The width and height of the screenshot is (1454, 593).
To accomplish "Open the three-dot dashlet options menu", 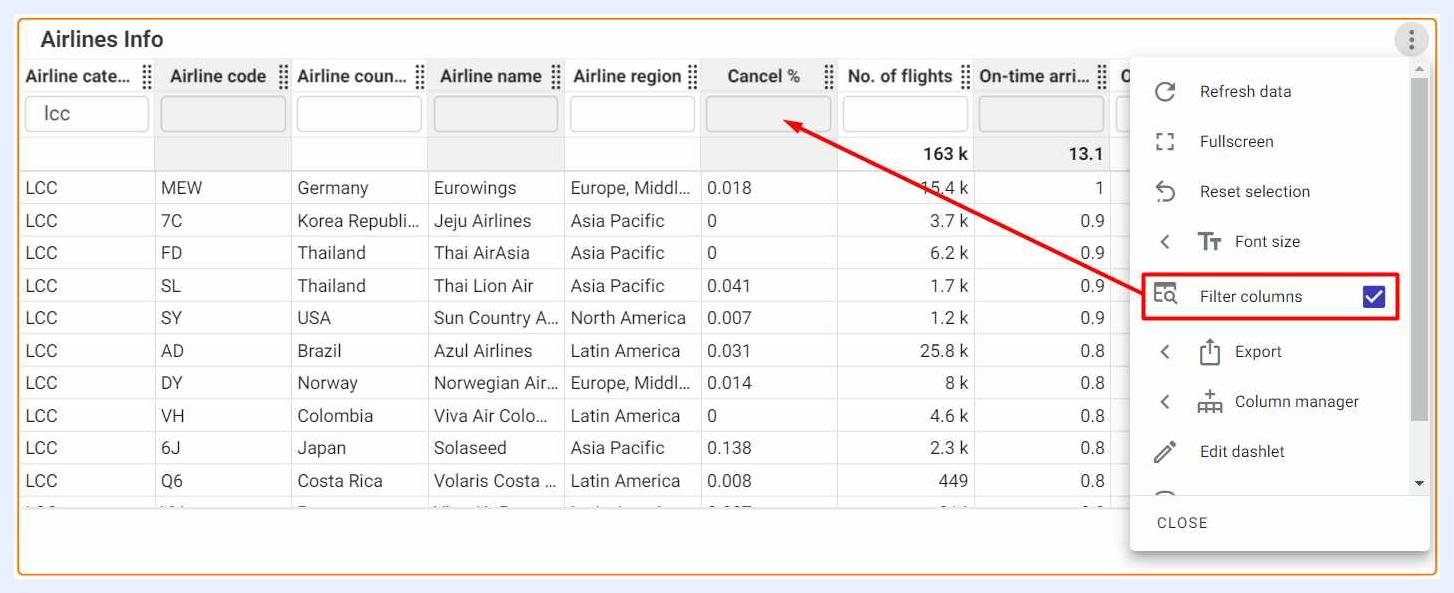I will pyautogui.click(x=1411, y=41).
